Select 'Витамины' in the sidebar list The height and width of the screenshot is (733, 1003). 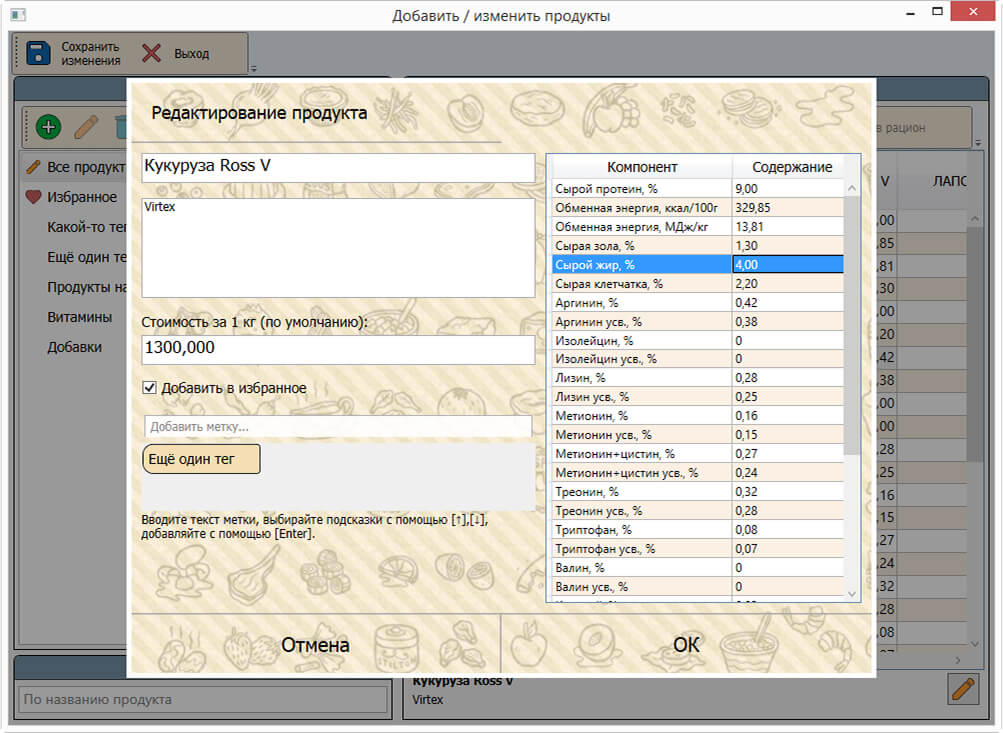(x=79, y=317)
